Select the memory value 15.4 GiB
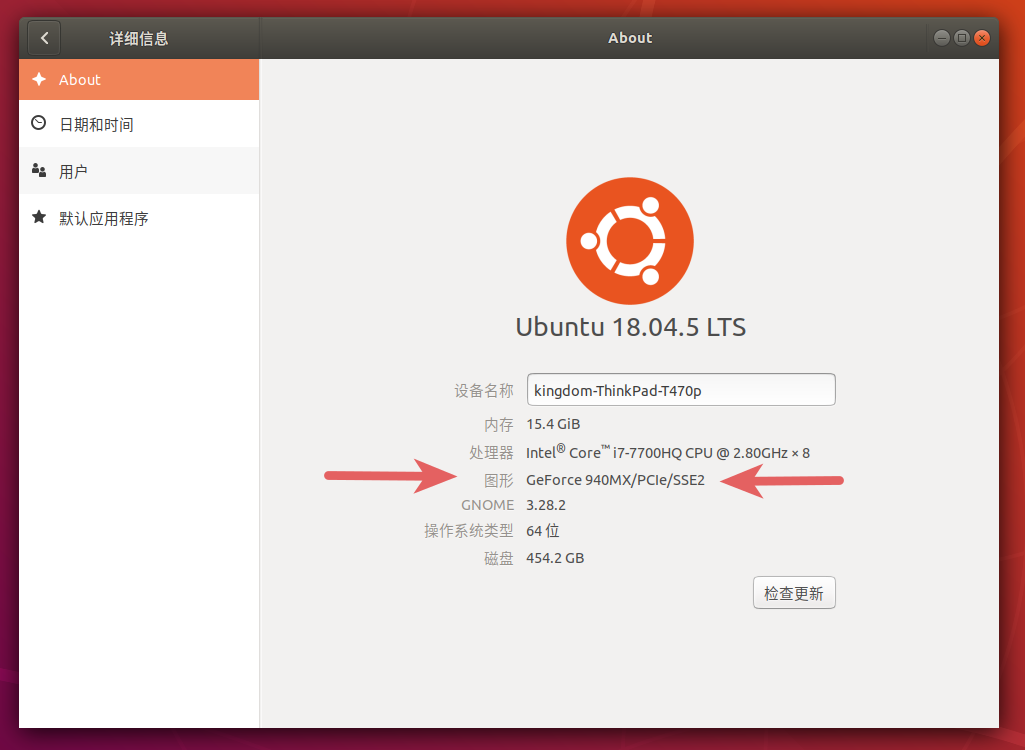Viewport: 1025px width, 750px height. [553, 424]
